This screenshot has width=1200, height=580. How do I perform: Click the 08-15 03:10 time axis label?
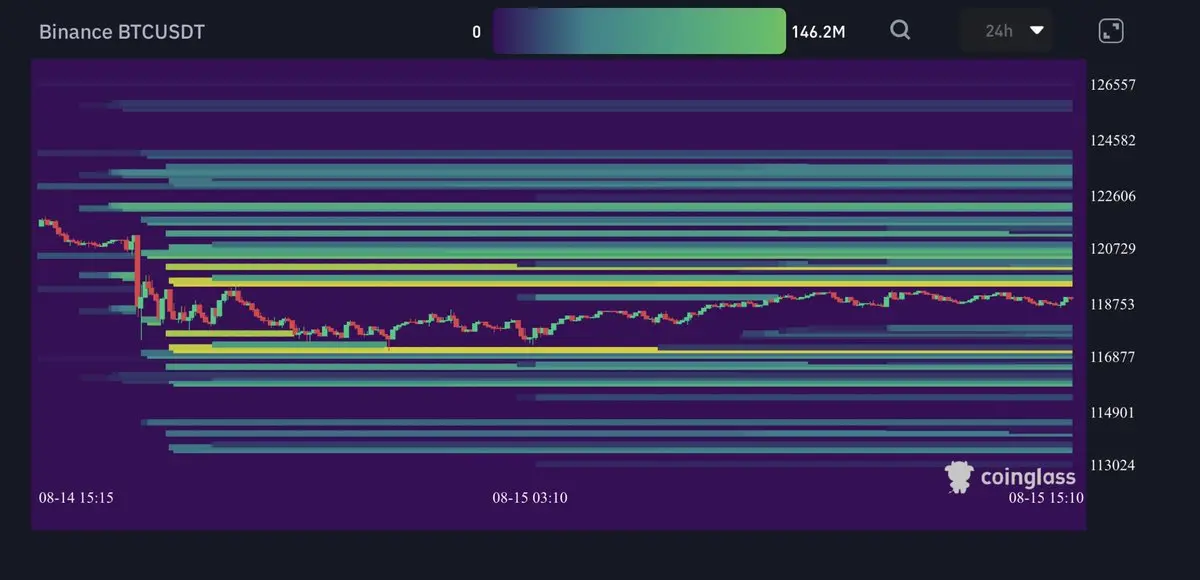[x=530, y=497]
